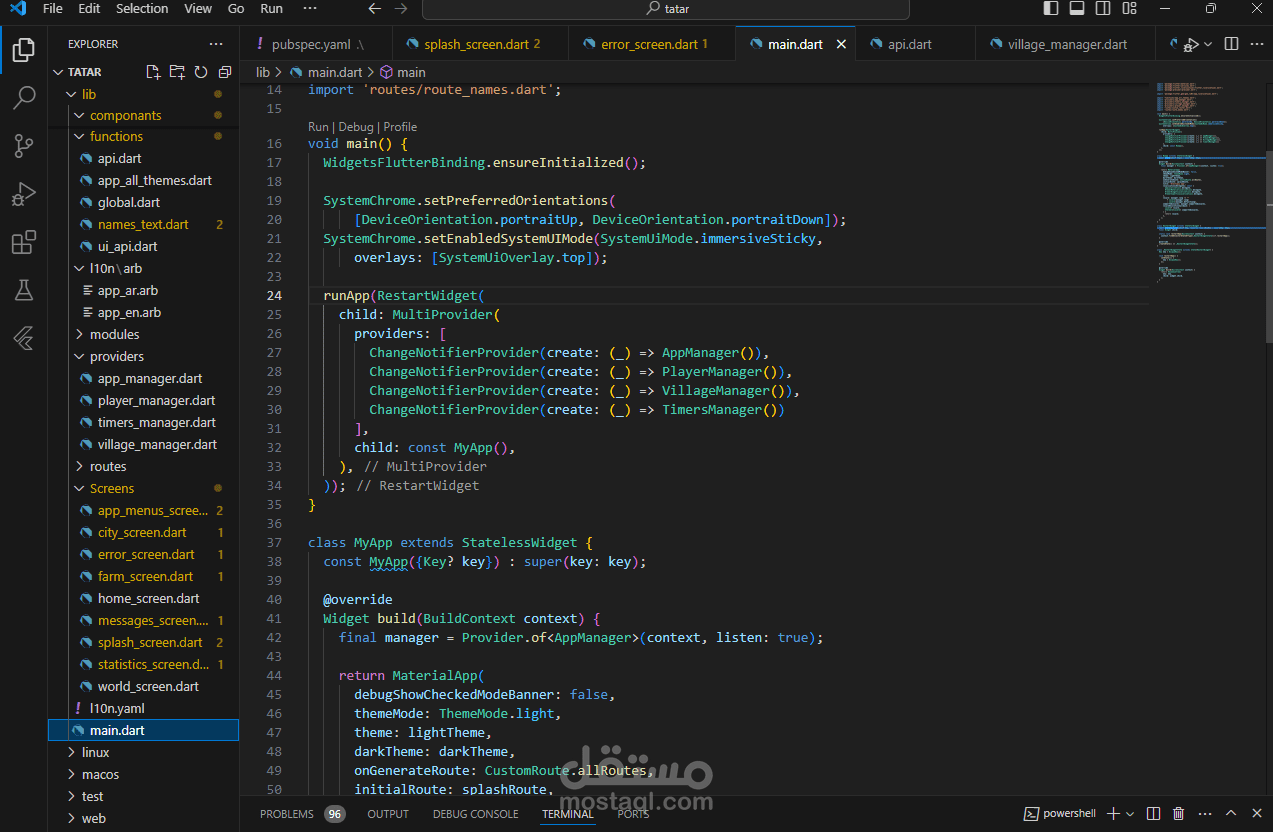This screenshot has width=1273, height=832.
Task: Open terminal panel more actions
Action: 1204,814
